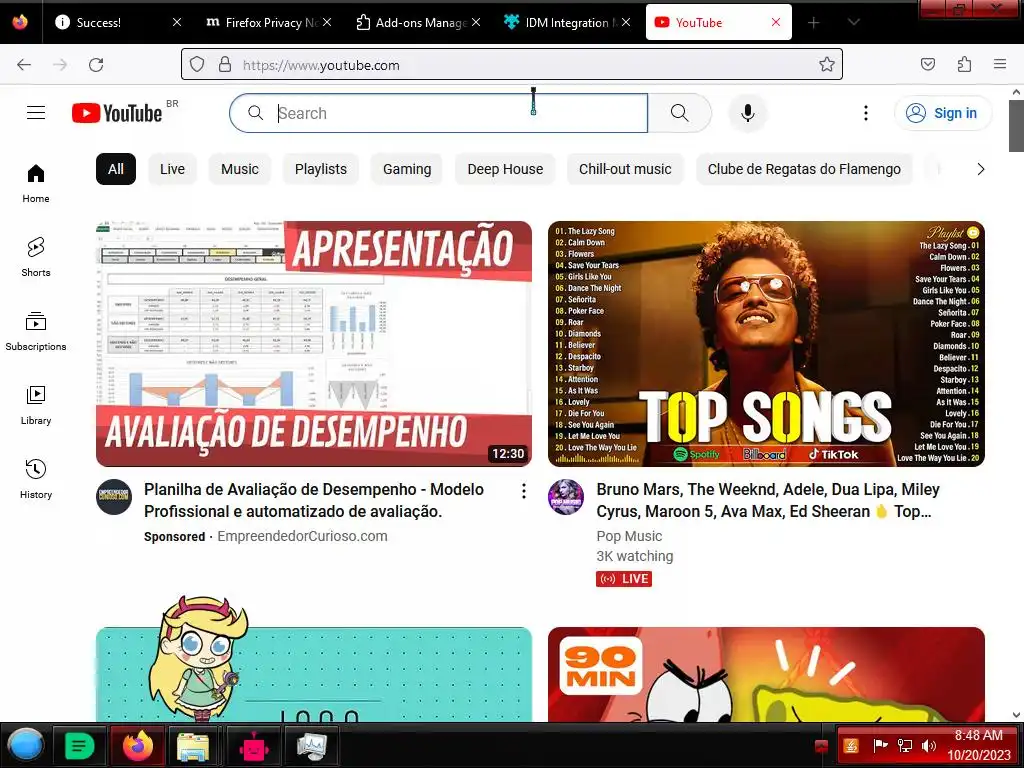
Task: Open a new Firefox tab
Action: tap(813, 23)
